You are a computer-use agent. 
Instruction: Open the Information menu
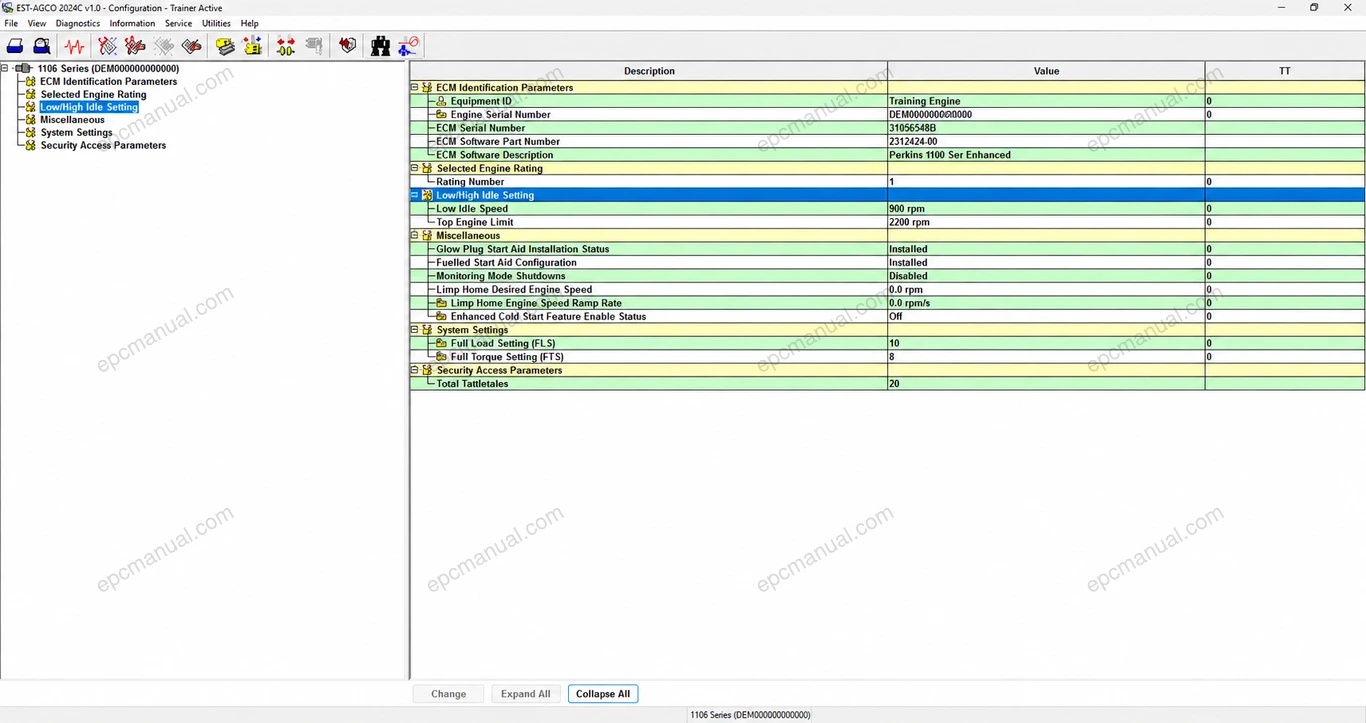[x=132, y=23]
